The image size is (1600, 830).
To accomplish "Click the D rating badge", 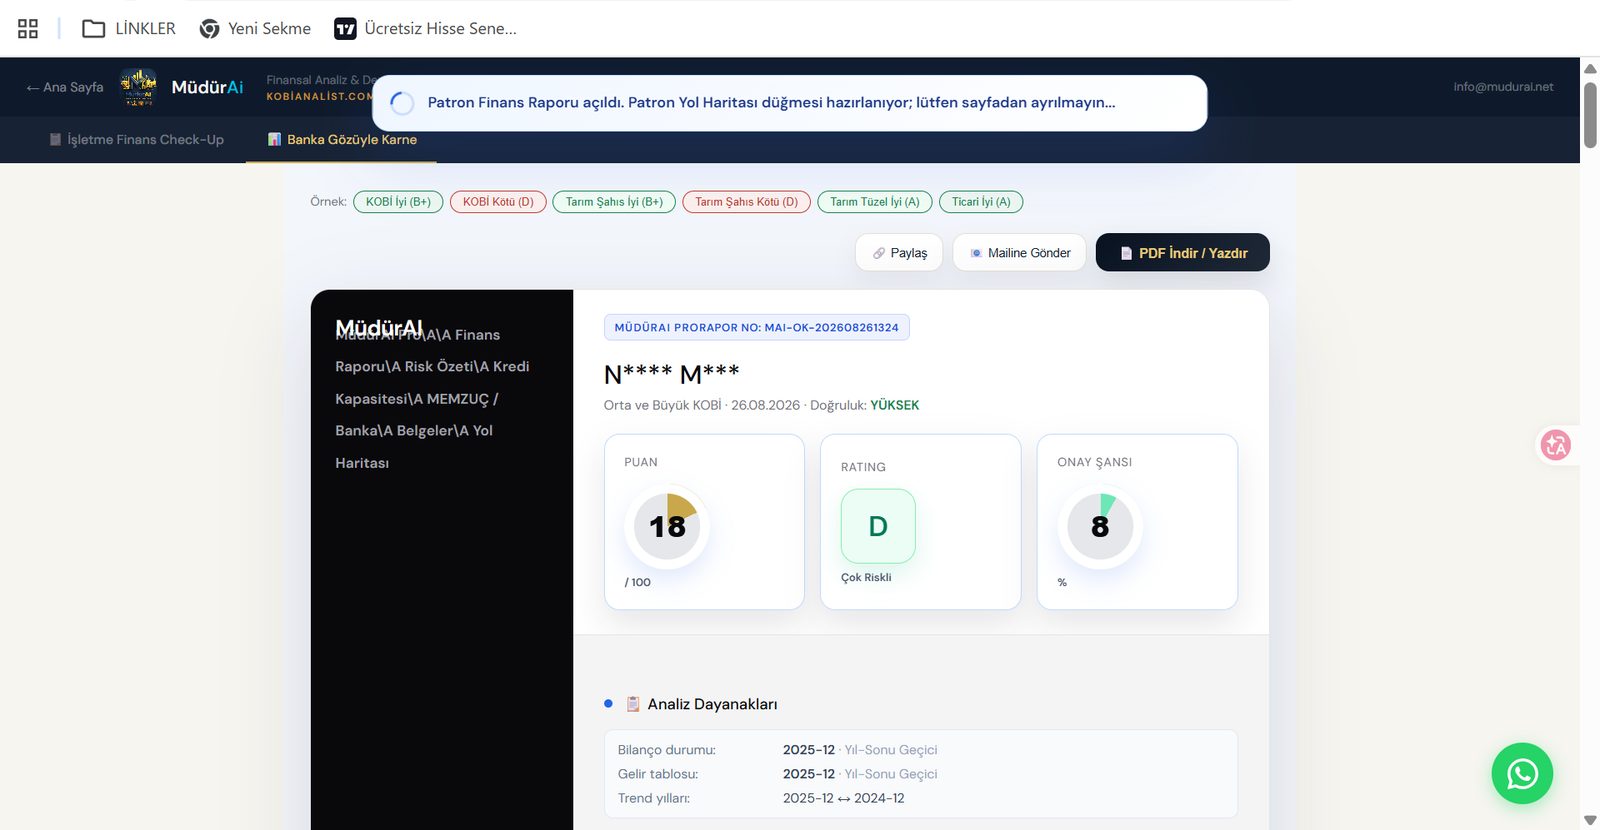I will pyautogui.click(x=878, y=526).
